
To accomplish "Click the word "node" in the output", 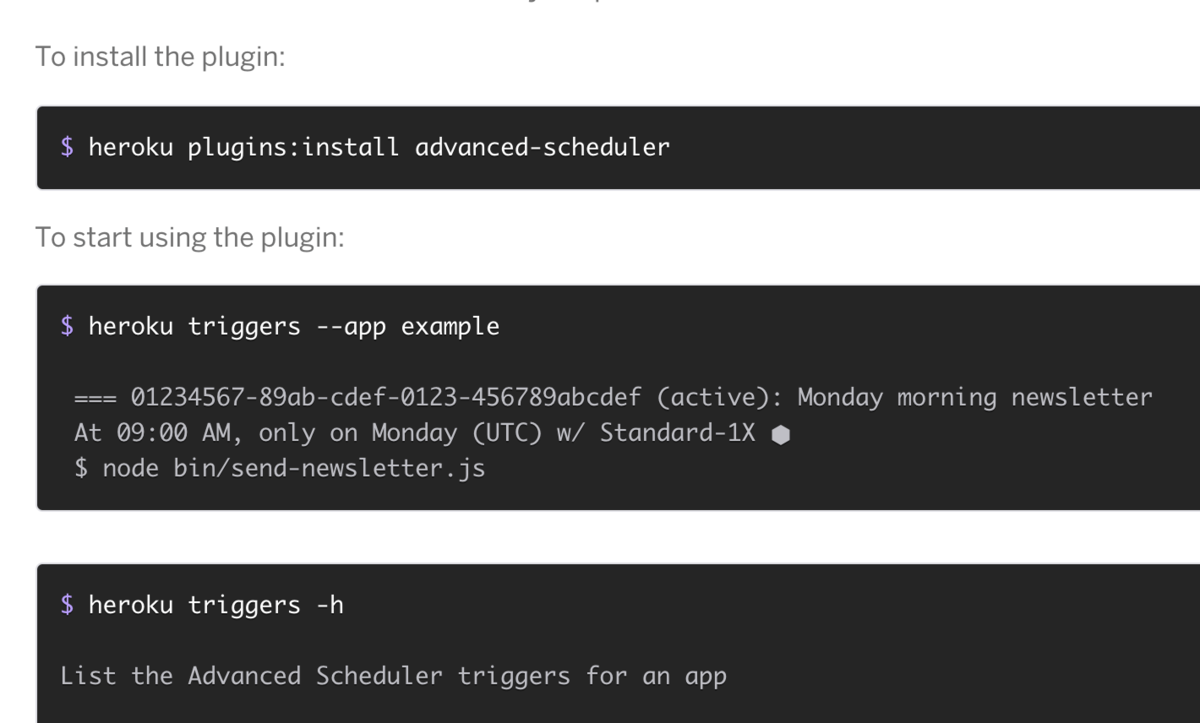I will (130, 468).
